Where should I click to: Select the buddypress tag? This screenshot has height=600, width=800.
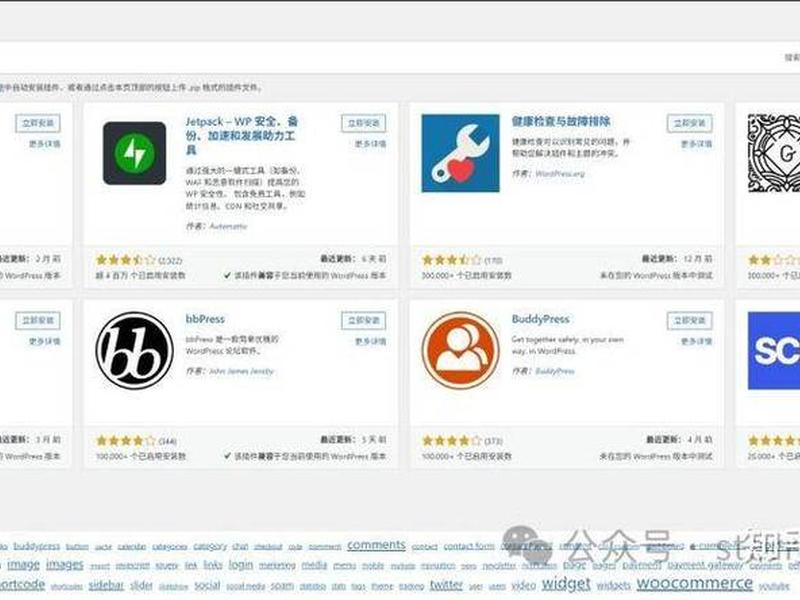point(37,546)
